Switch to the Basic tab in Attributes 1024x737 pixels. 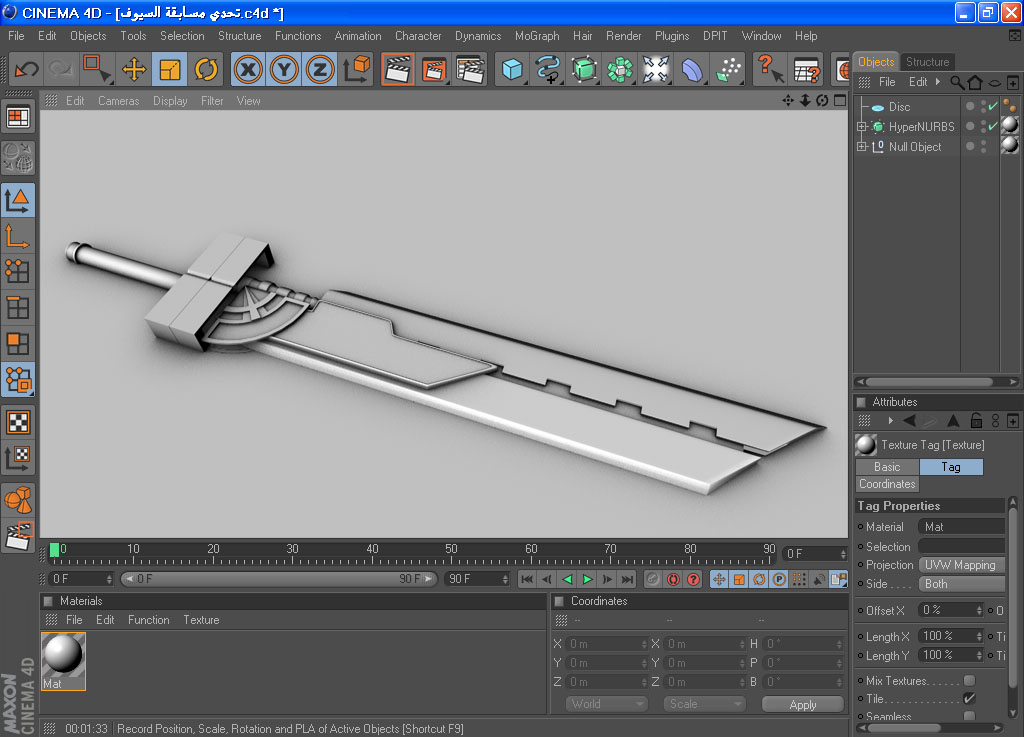coord(887,467)
